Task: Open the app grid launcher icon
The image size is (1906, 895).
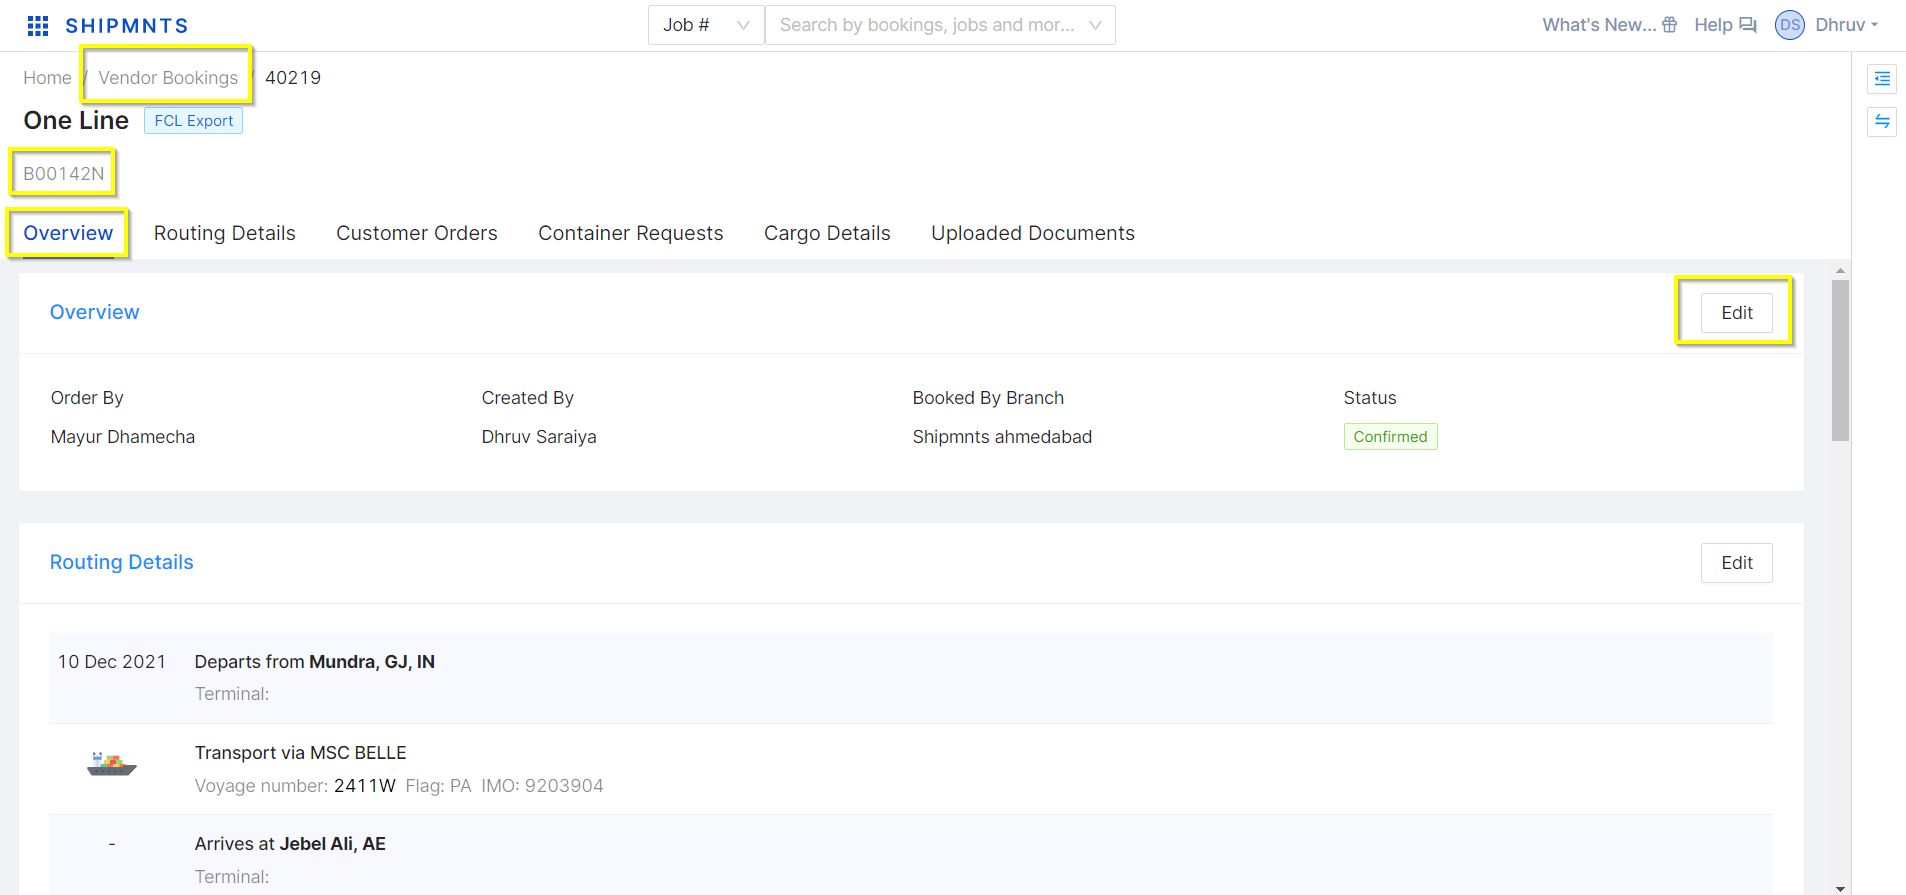Action: pyautogui.click(x=38, y=26)
